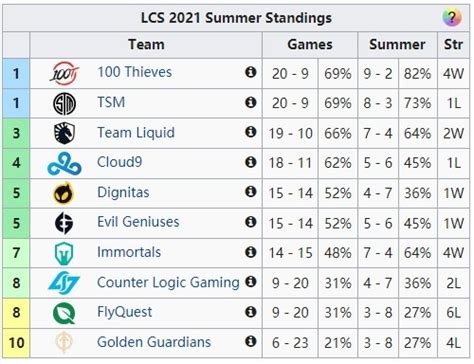474x364 pixels.
Task: Open info icon for 100 Thieves
Action: tap(251, 72)
